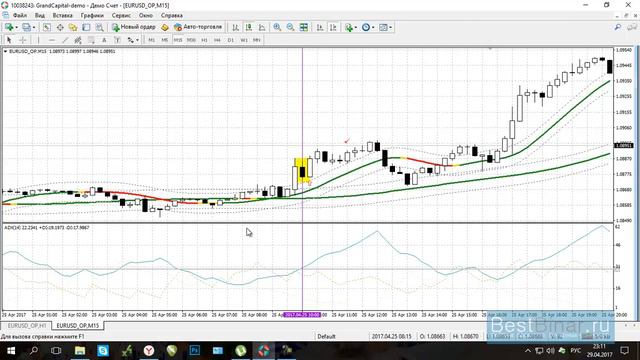
Task: Click the O: 1.08663 status bar value
Action: [x=433, y=337]
